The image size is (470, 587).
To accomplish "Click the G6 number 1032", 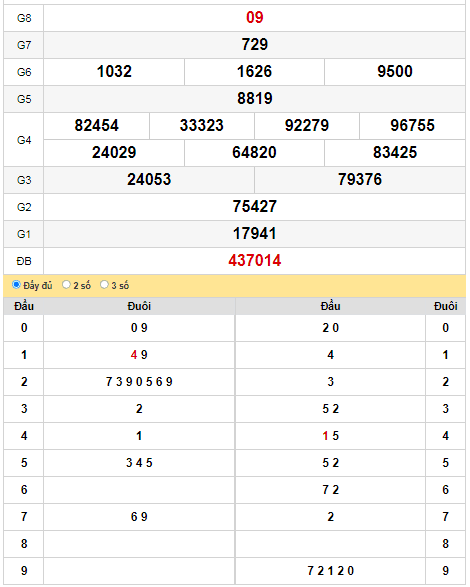I will (x=114, y=72).
